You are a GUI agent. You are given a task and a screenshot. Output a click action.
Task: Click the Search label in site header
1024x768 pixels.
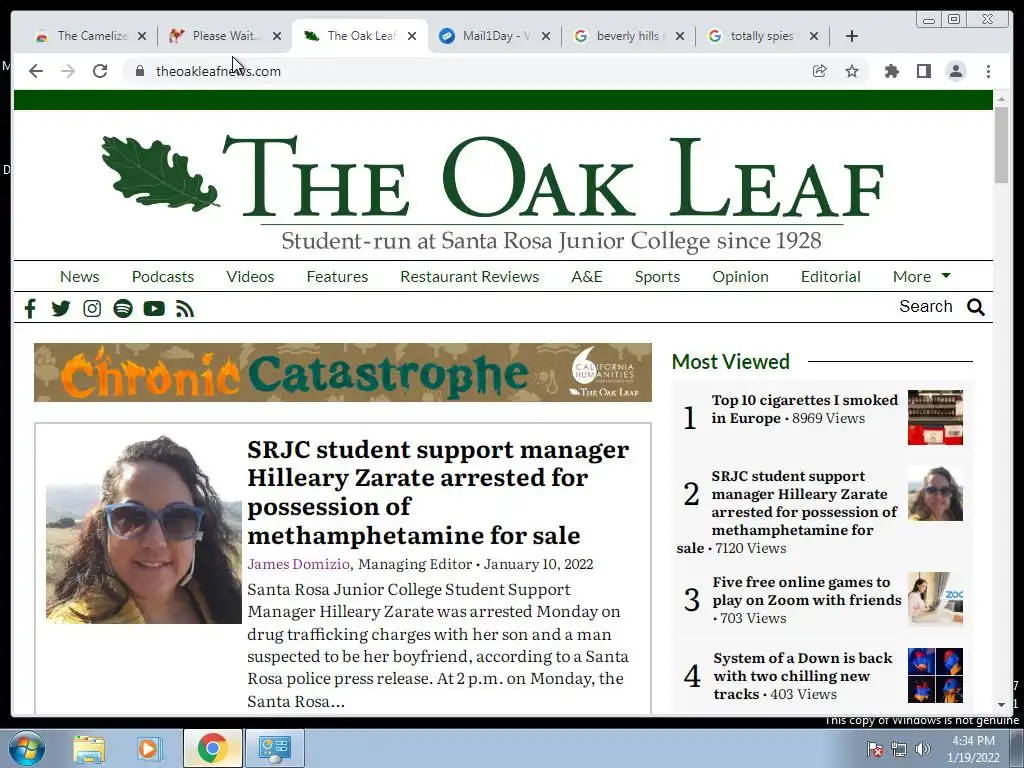pyautogui.click(x=925, y=306)
